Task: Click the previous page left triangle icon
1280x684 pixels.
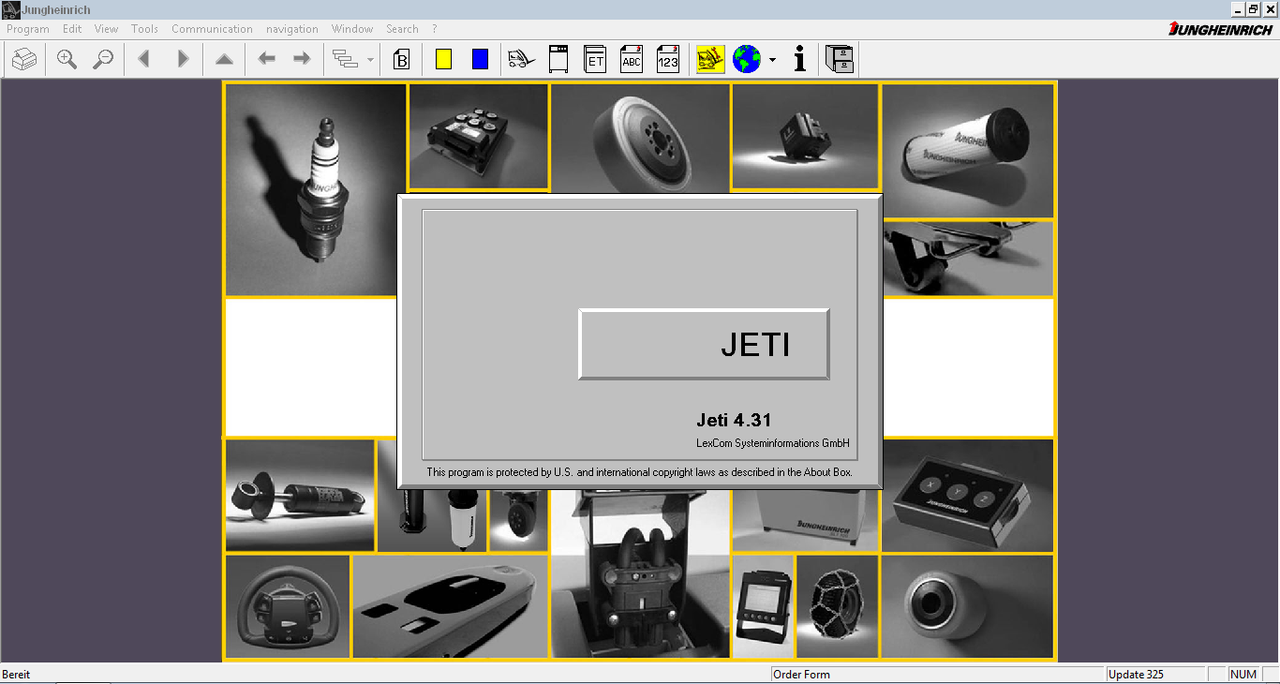Action: click(144, 60)
